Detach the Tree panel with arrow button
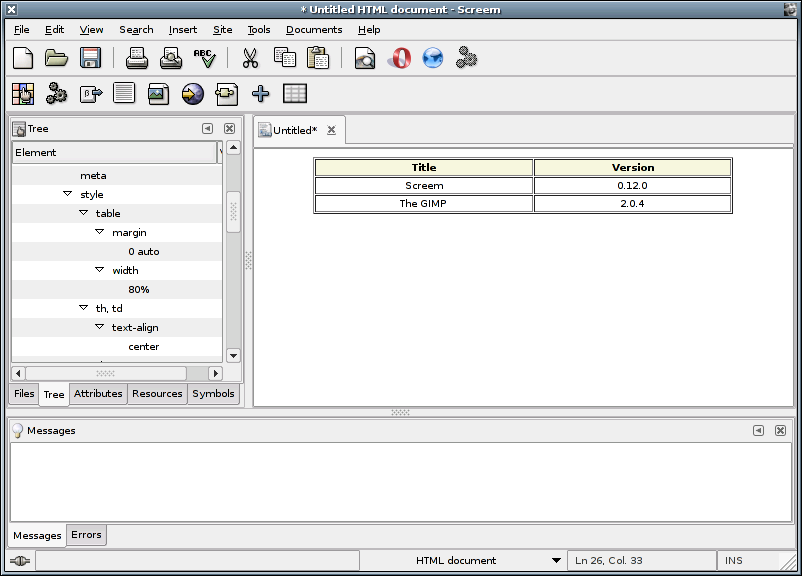 (207, 128)
